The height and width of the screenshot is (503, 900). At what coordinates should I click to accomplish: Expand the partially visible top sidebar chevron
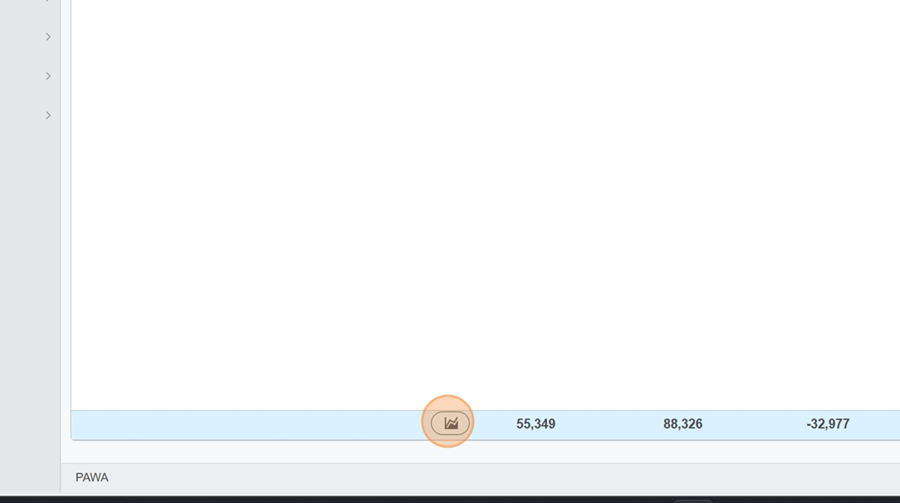coord(48,1)
